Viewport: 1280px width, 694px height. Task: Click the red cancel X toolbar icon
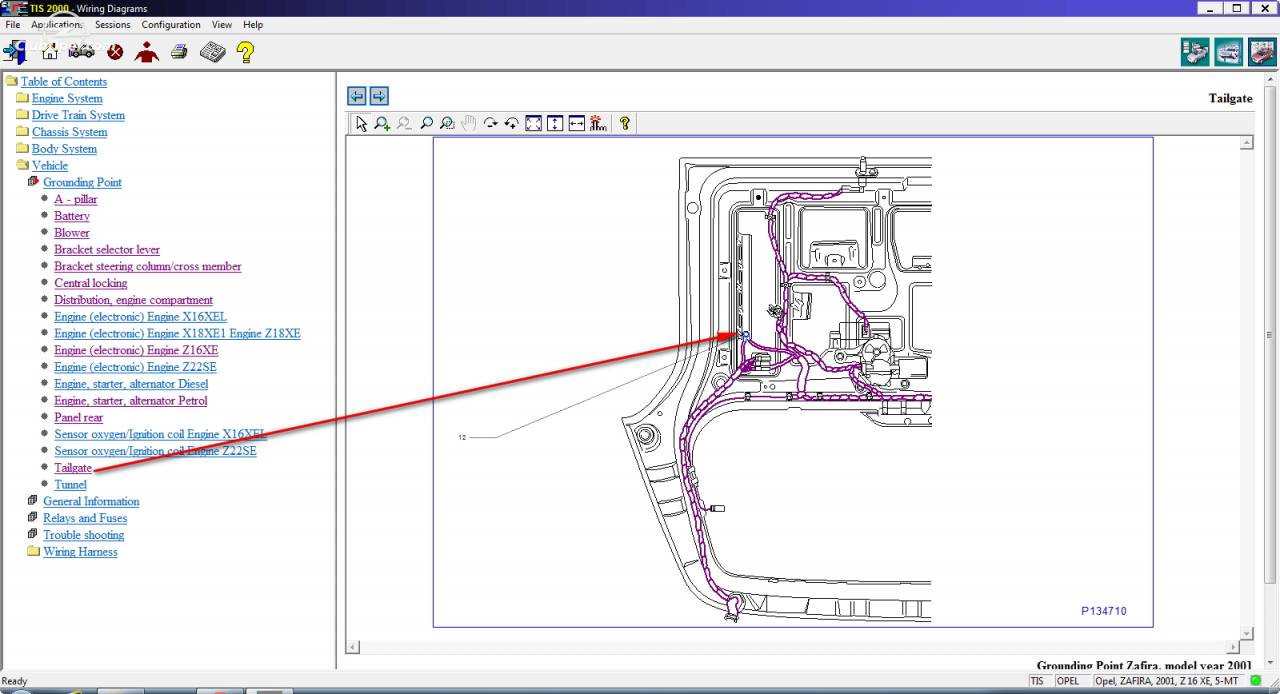click(x=115, y=51)
